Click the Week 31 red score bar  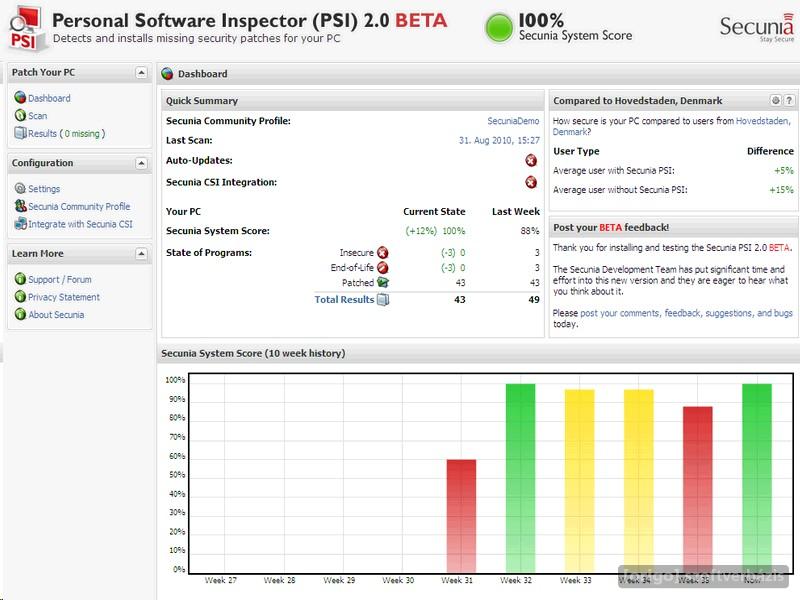[x=461, y=516]
